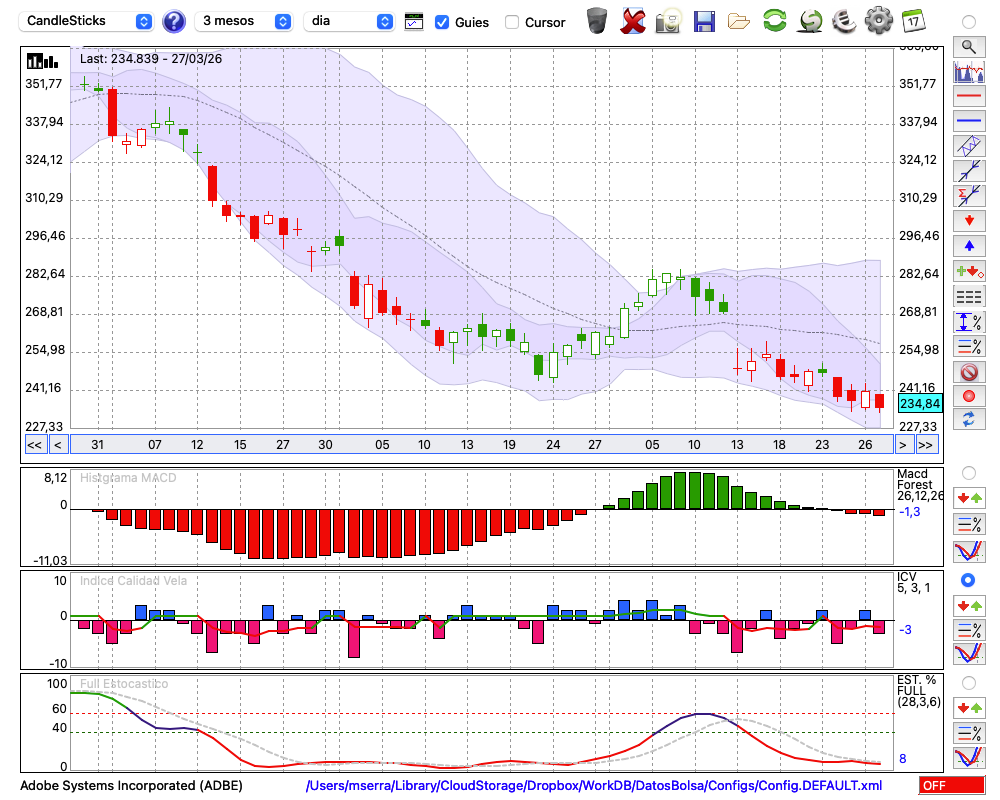Open the CandleSticks chart type dropdown
The width and height of the screenshot is (1000, 800).
(x=88, y=21)
